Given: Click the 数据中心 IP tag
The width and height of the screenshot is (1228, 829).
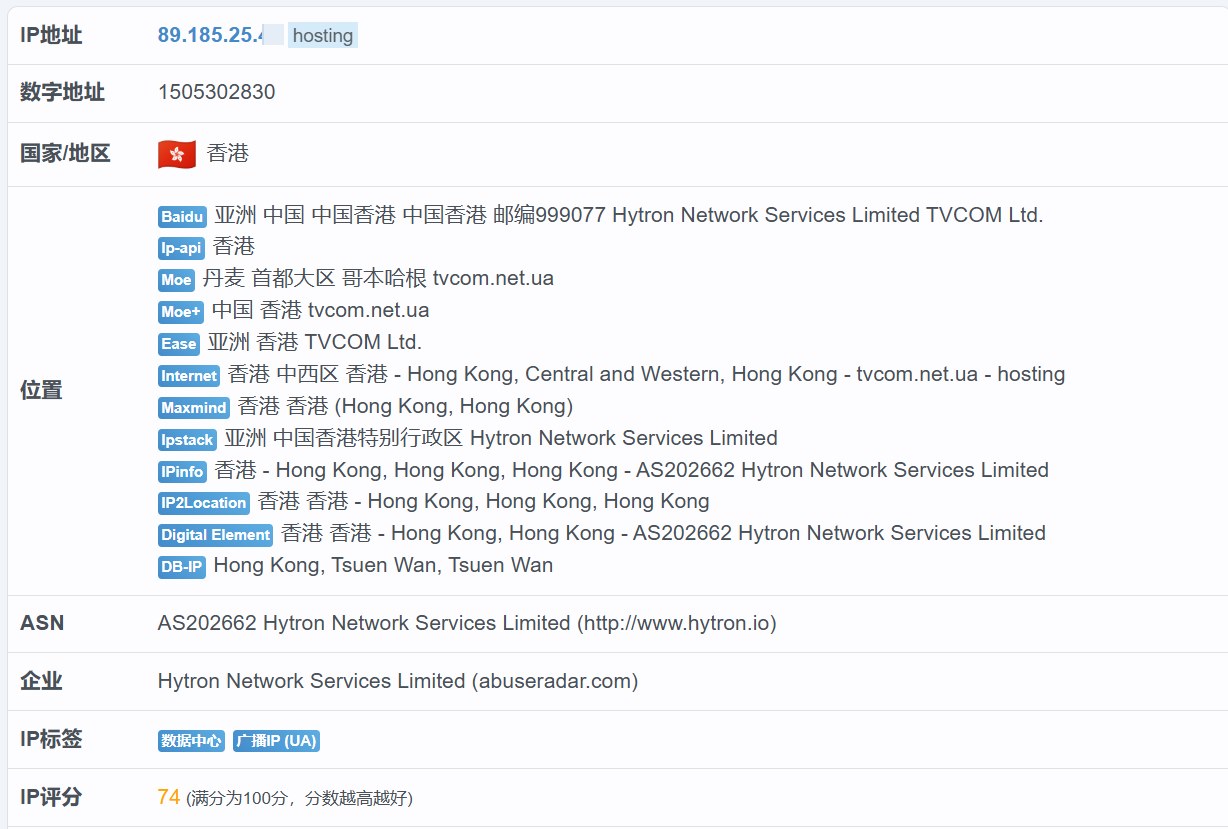Looking at the screenshot, I should click(191, 741).
